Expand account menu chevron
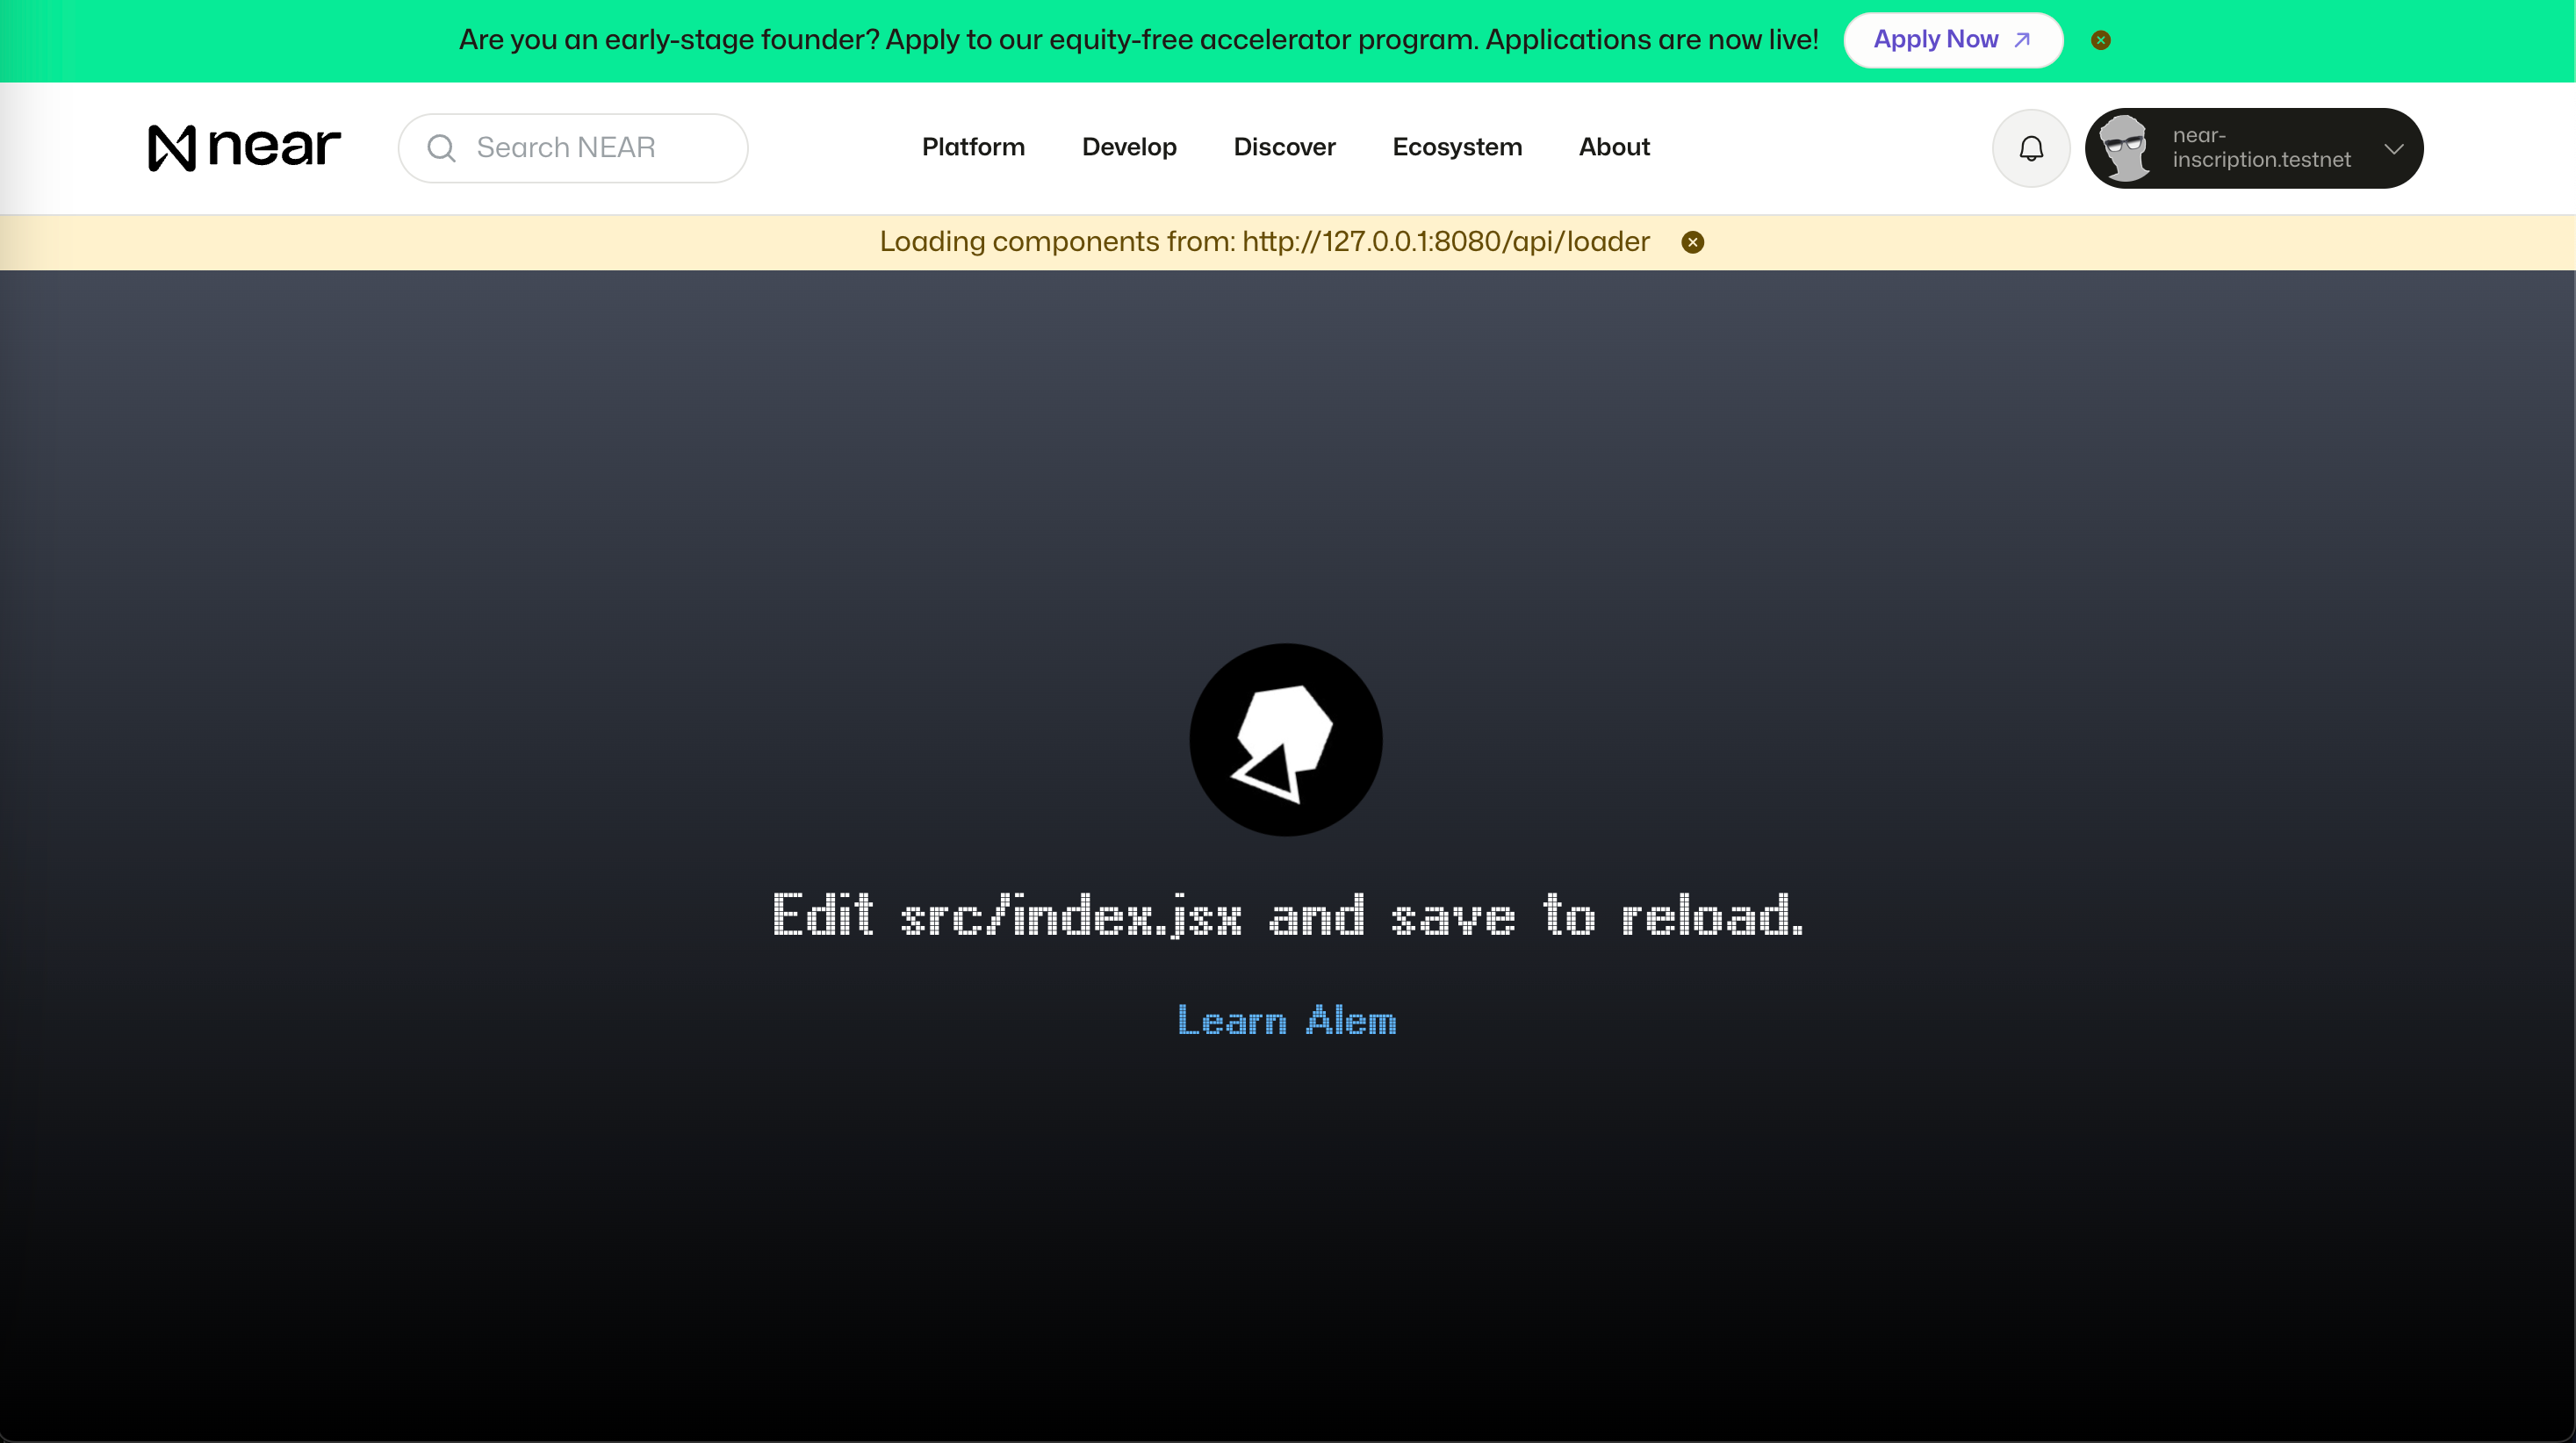 (x=2393, y=149)
